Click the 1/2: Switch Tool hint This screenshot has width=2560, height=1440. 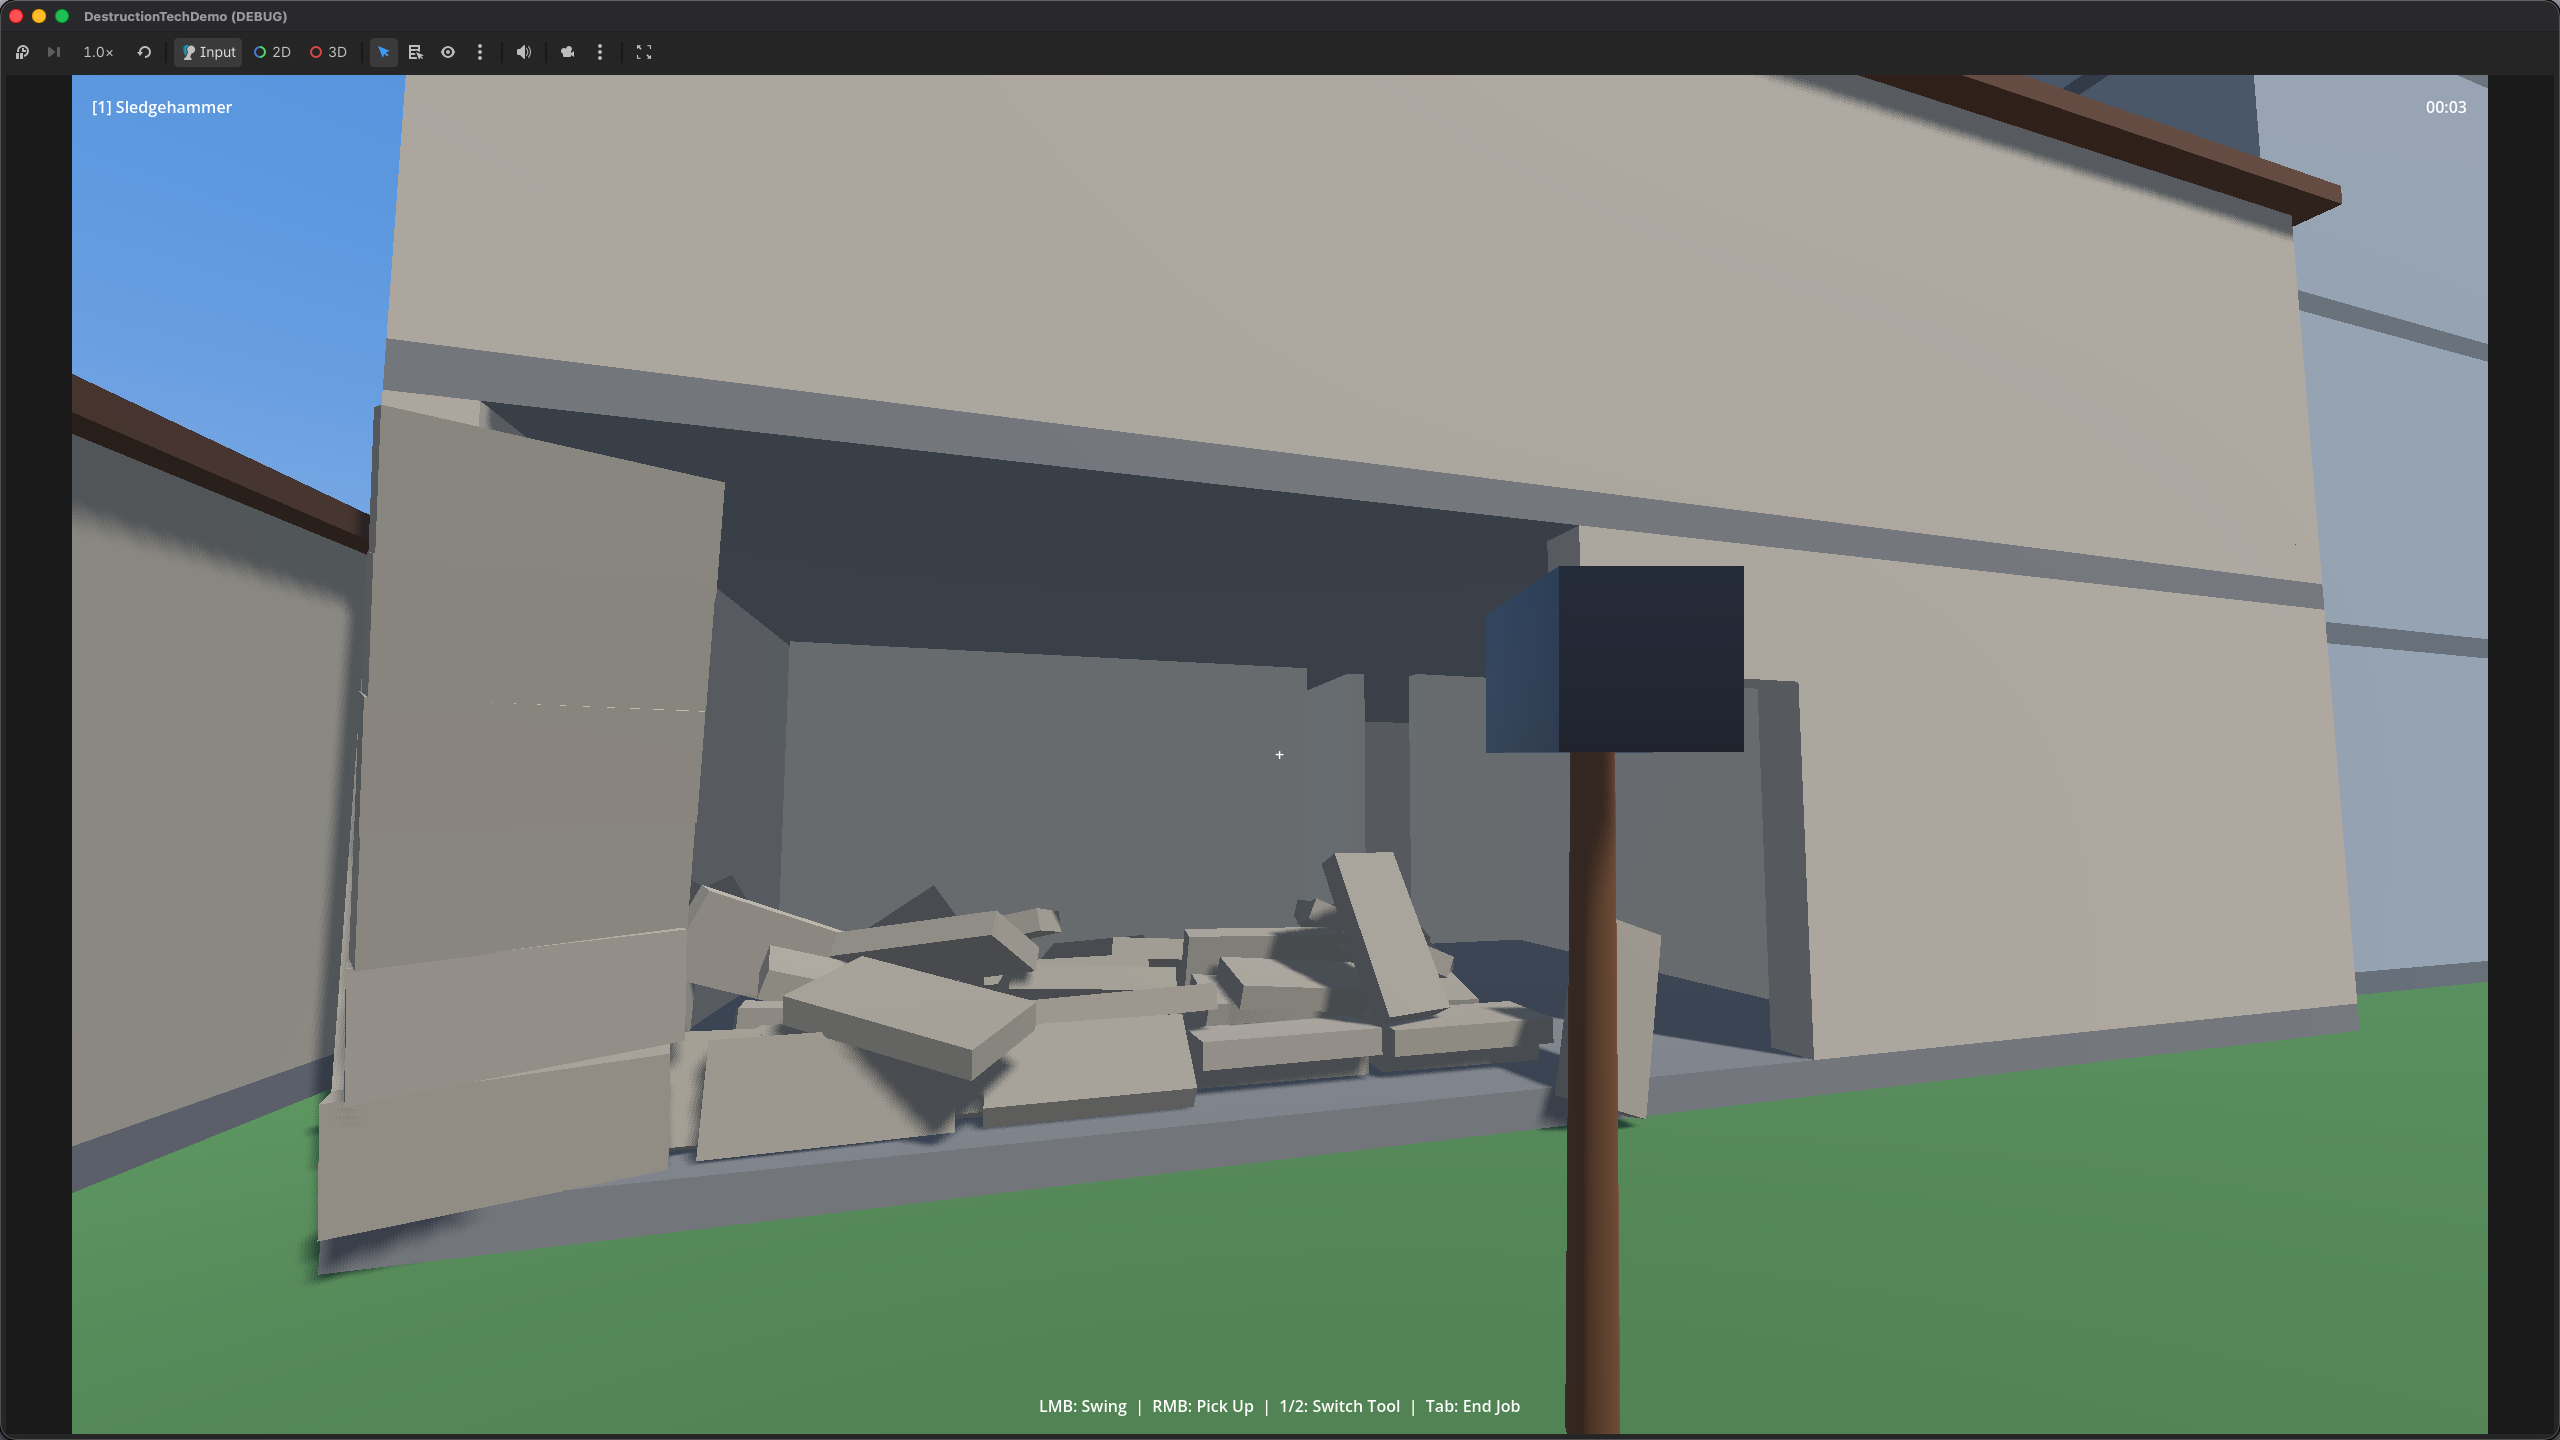click(1339, 1406)
